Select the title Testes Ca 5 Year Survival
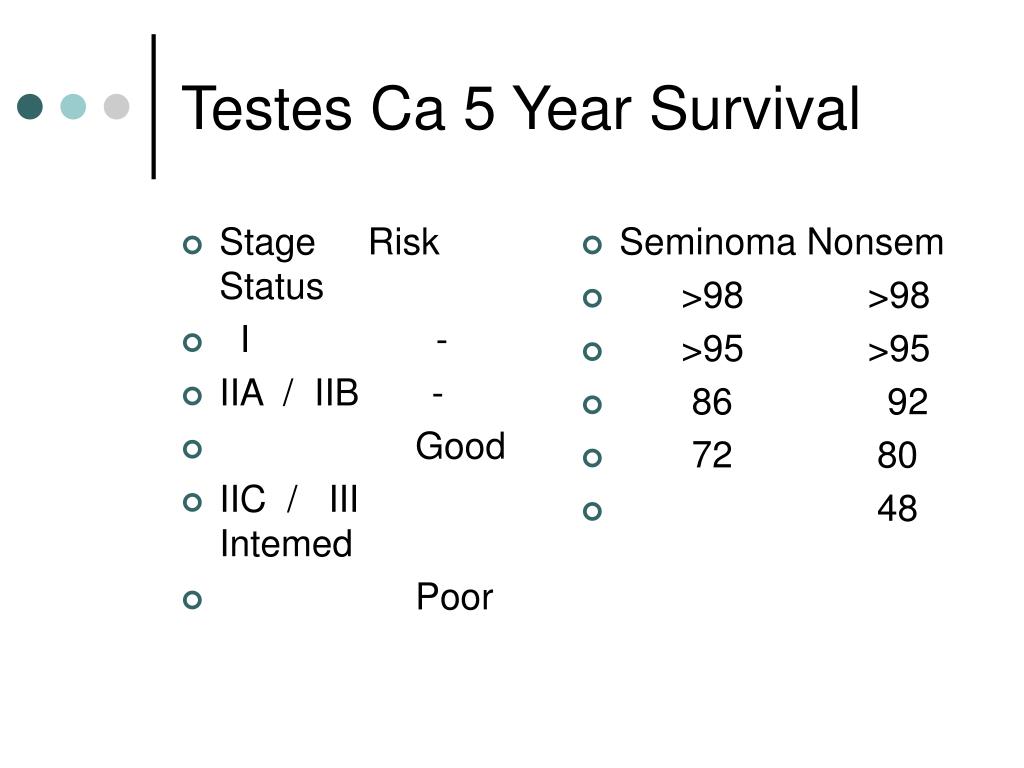1024x768 pixels. pos(520,108)
